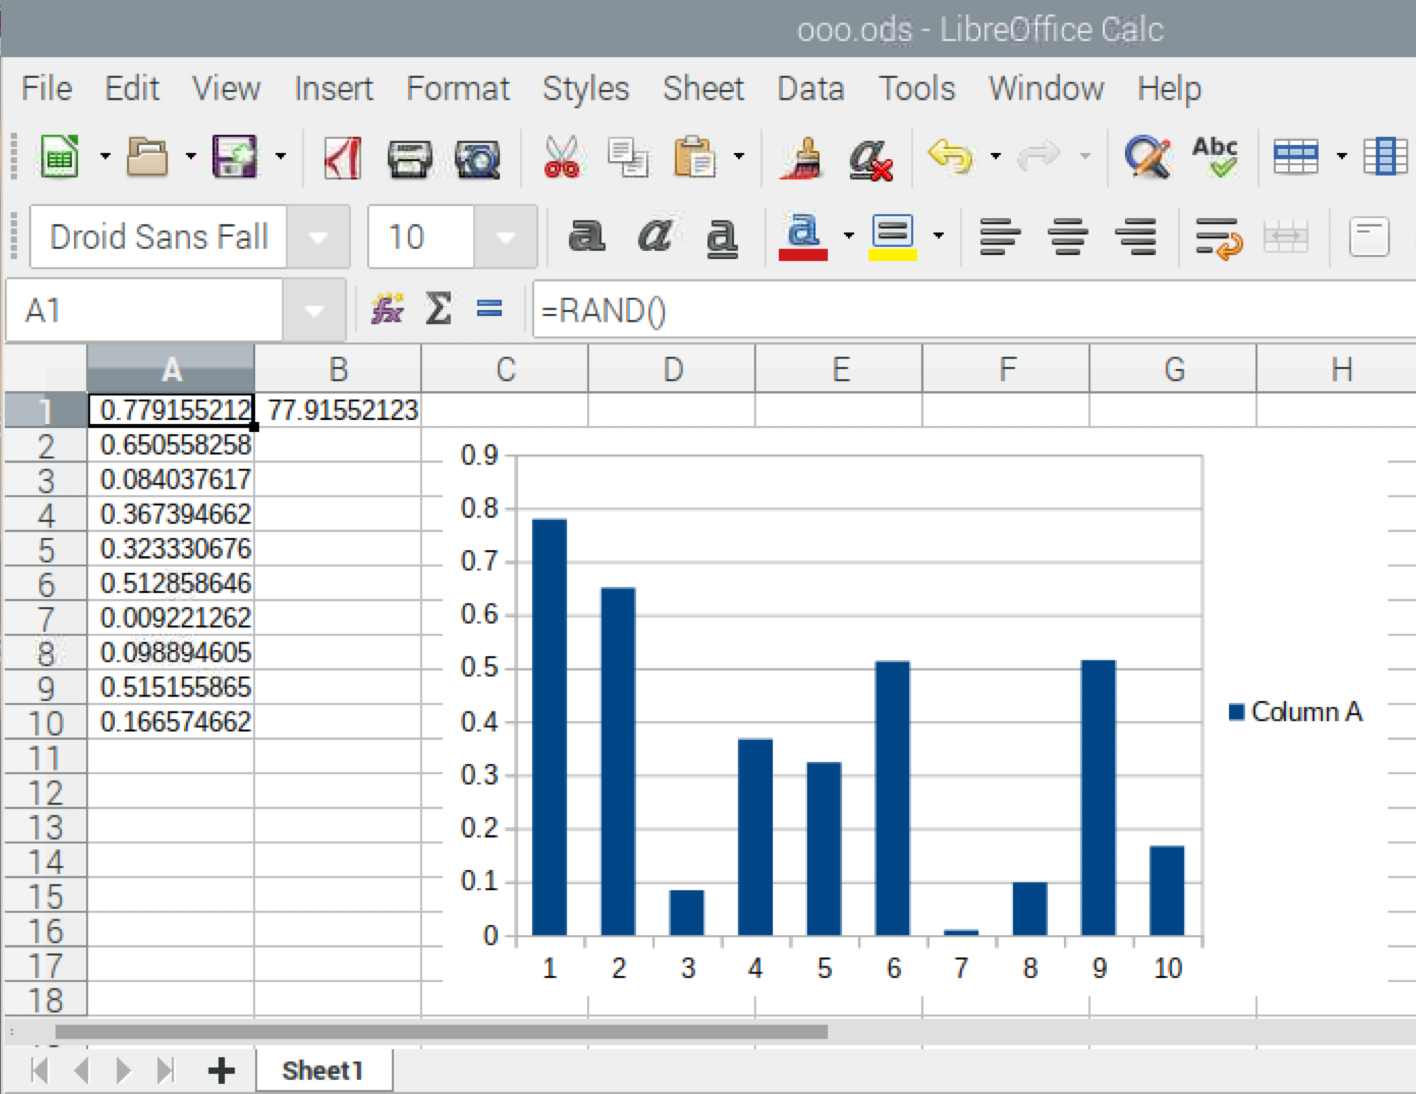Open Find & Replace icon
The height and width of the screenshot is (1094, 1416).
click(x=1147, y=158)
